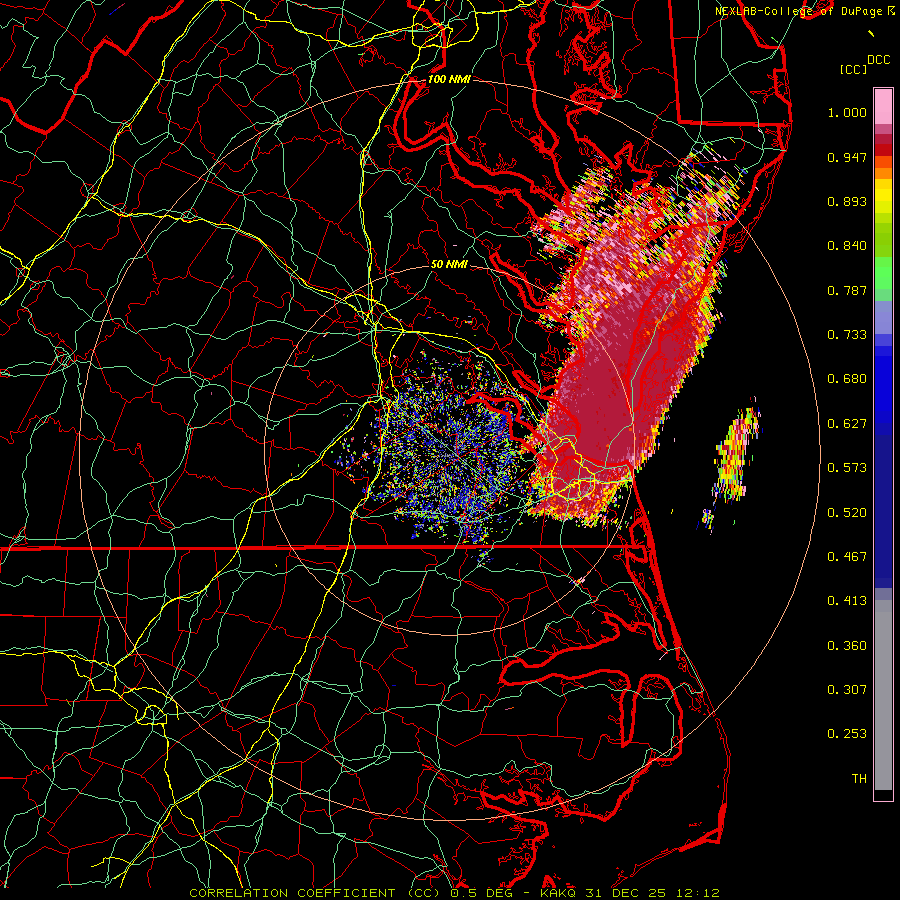Select the 0.467 scale value
This screenshot has height=900, width=900.
tap(847, 557)
